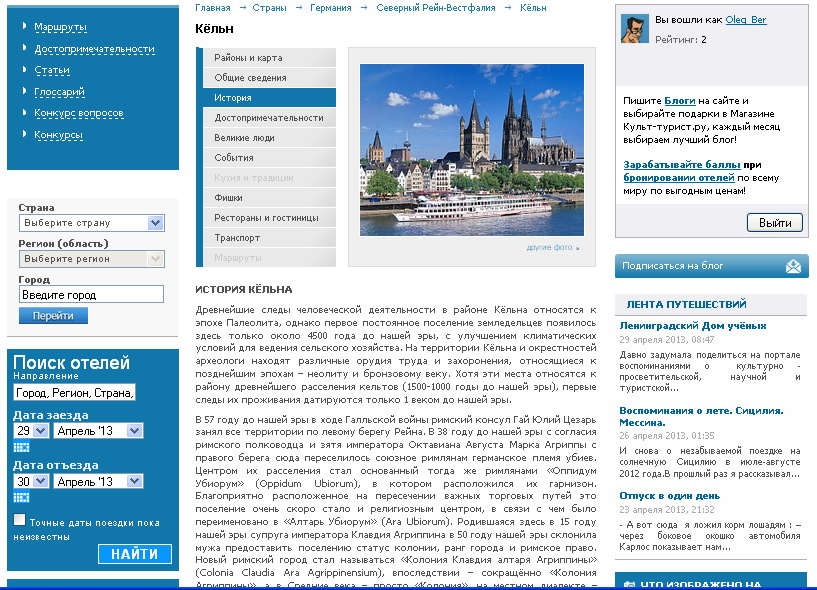Enable Точные даты поездки пока неизвестны checkbox

pyautogui.click(x=19, y=520)
